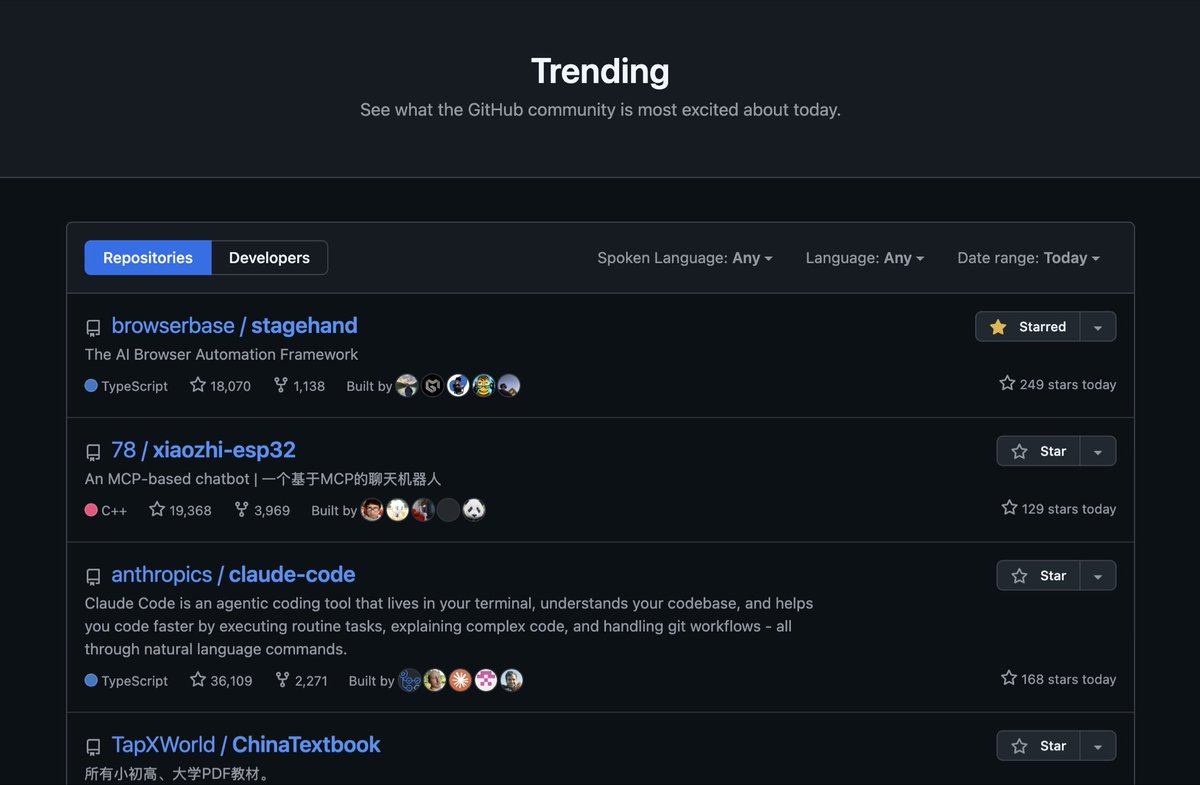Screen dimensions: 1200x785
Task: Click the An MCP-based chatbot description
Action: tap(263, 479)
